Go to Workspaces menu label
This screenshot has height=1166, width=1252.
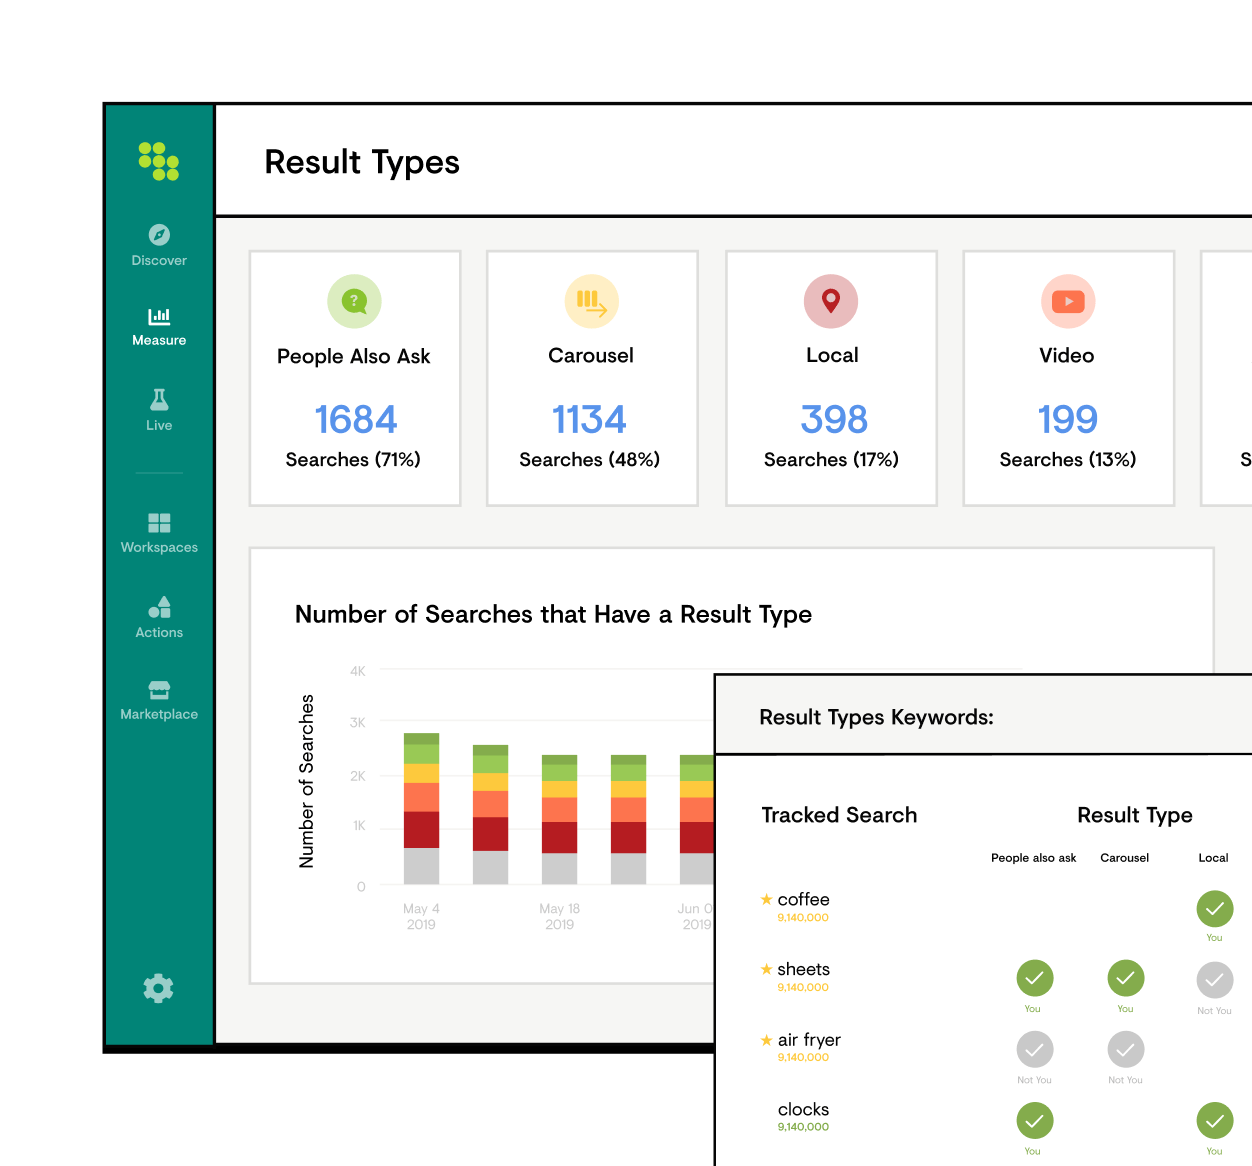coord(159,548)
